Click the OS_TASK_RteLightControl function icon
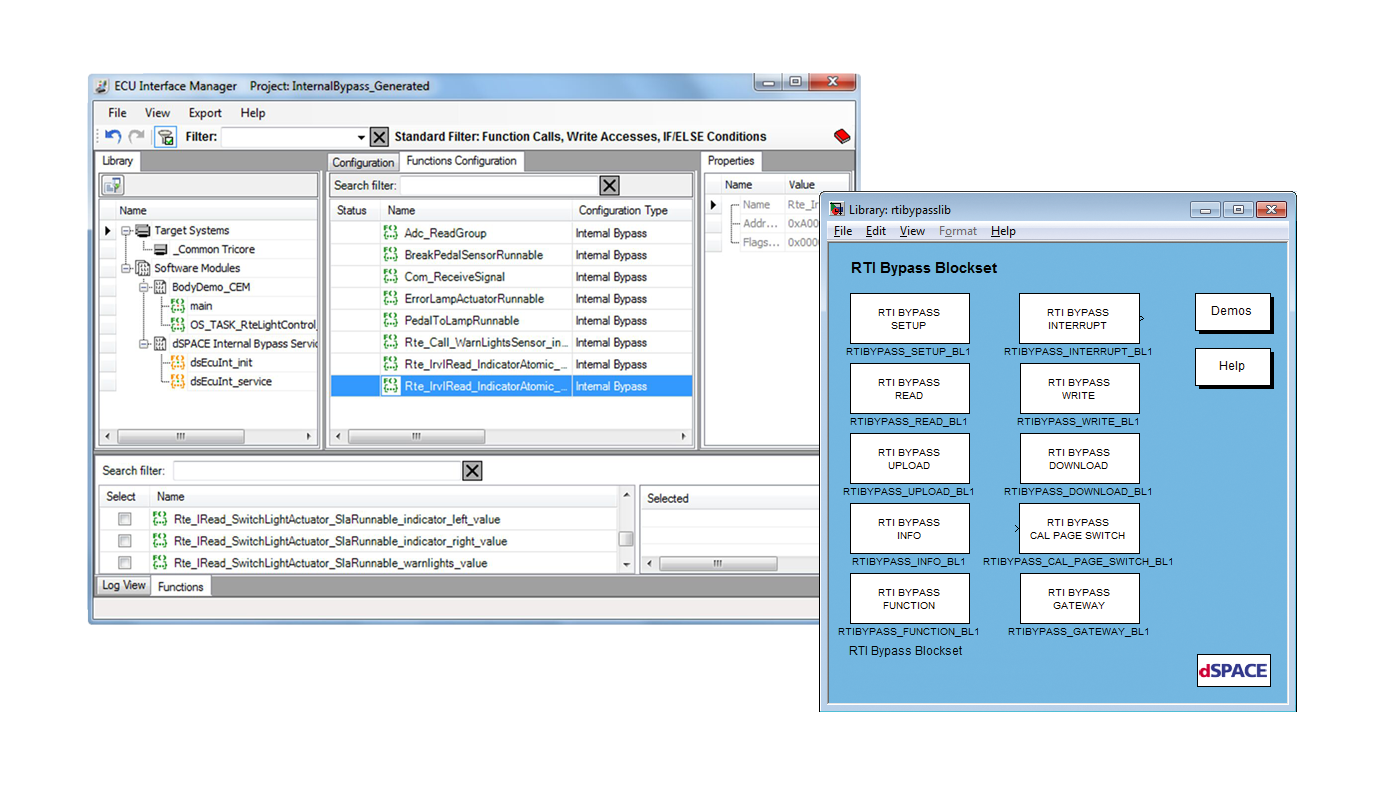This screenshot has height=788, width=1400. point(178,324)
